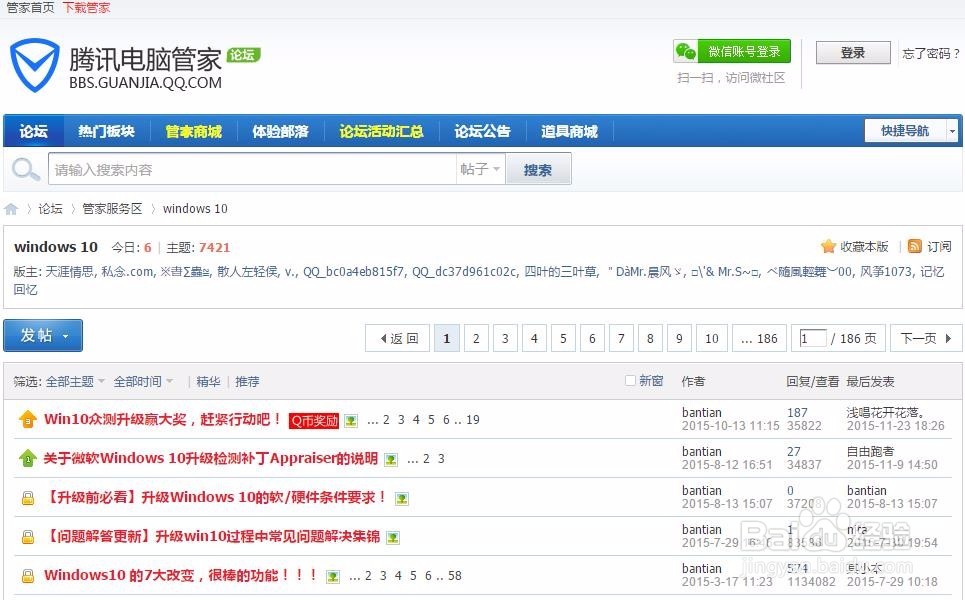
Task: Click last poster 浅唱花开花落。
Action: [886, 412]
